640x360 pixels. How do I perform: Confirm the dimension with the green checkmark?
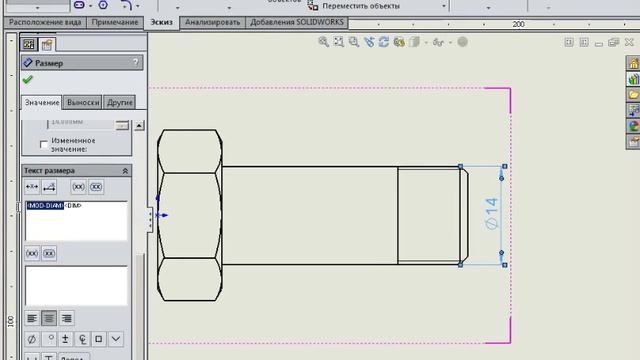click(27, 79)
